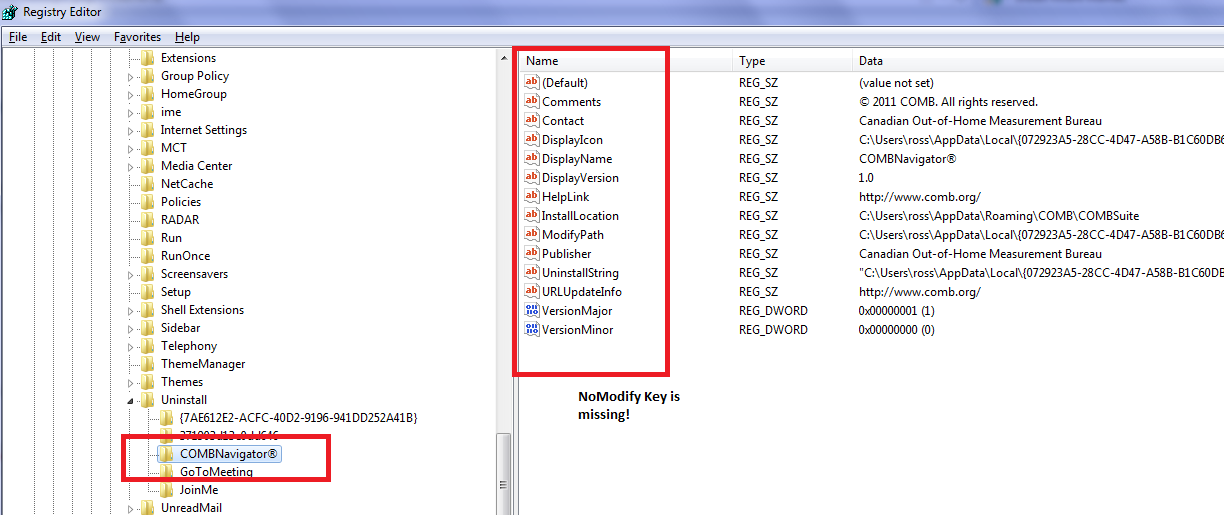Image resolution: width=1224 pixels, height=515 pixels.
Task: Click the string icon beside Comments value
Action: (x=532, y=101)
